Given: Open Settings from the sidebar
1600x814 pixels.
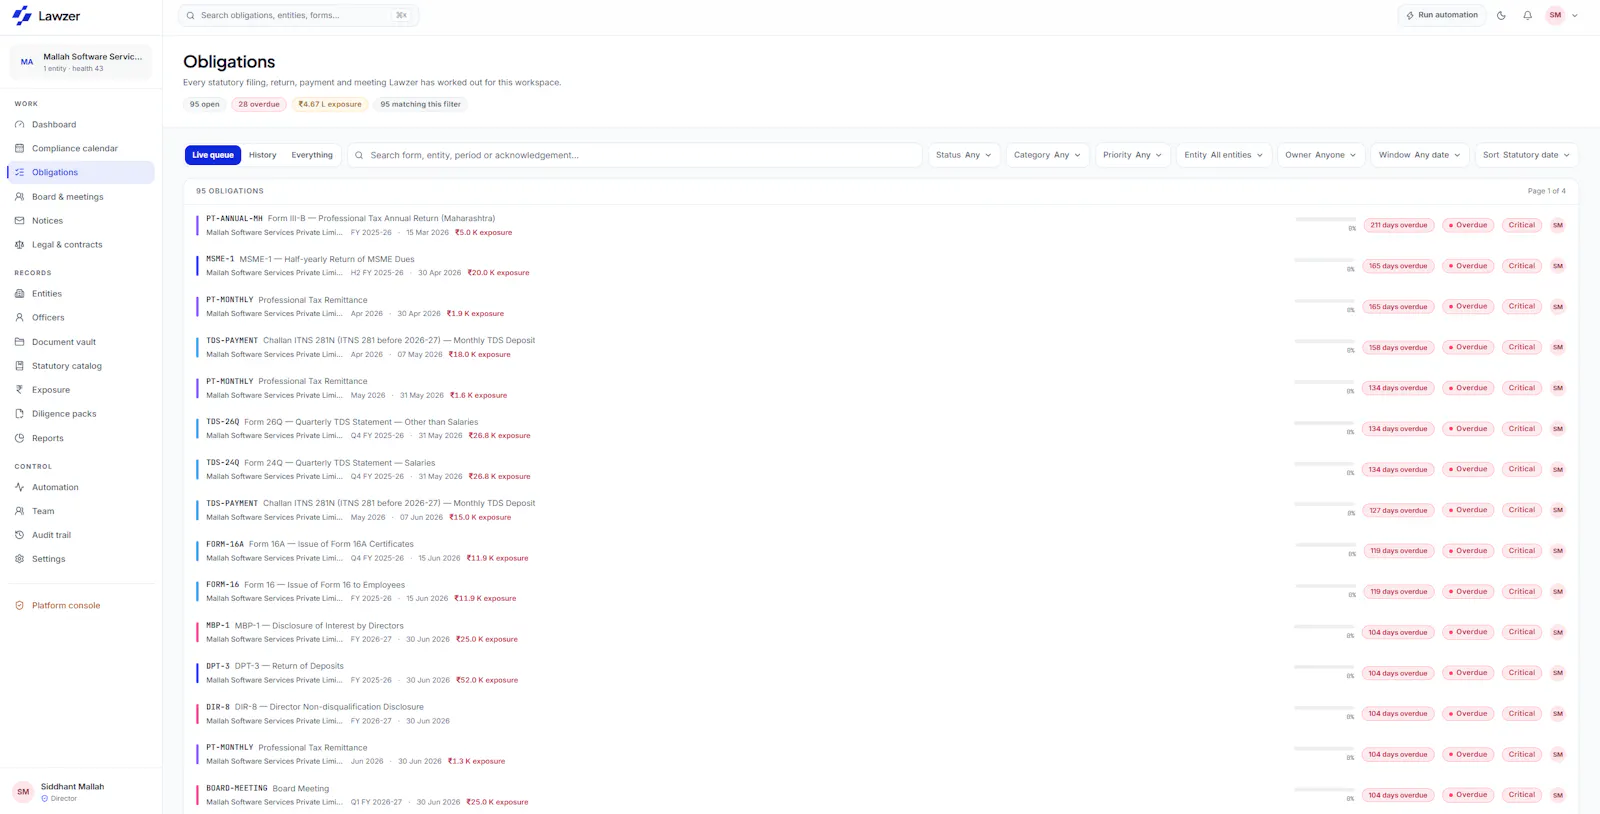Looking at the screenshot, I should point(81,560).
